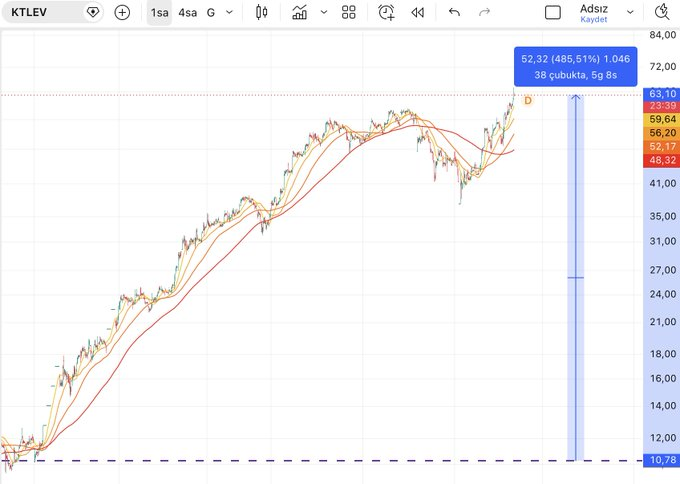Switch to the 4sa timeframe
This screenshot has height=484, width=680.
187,13
